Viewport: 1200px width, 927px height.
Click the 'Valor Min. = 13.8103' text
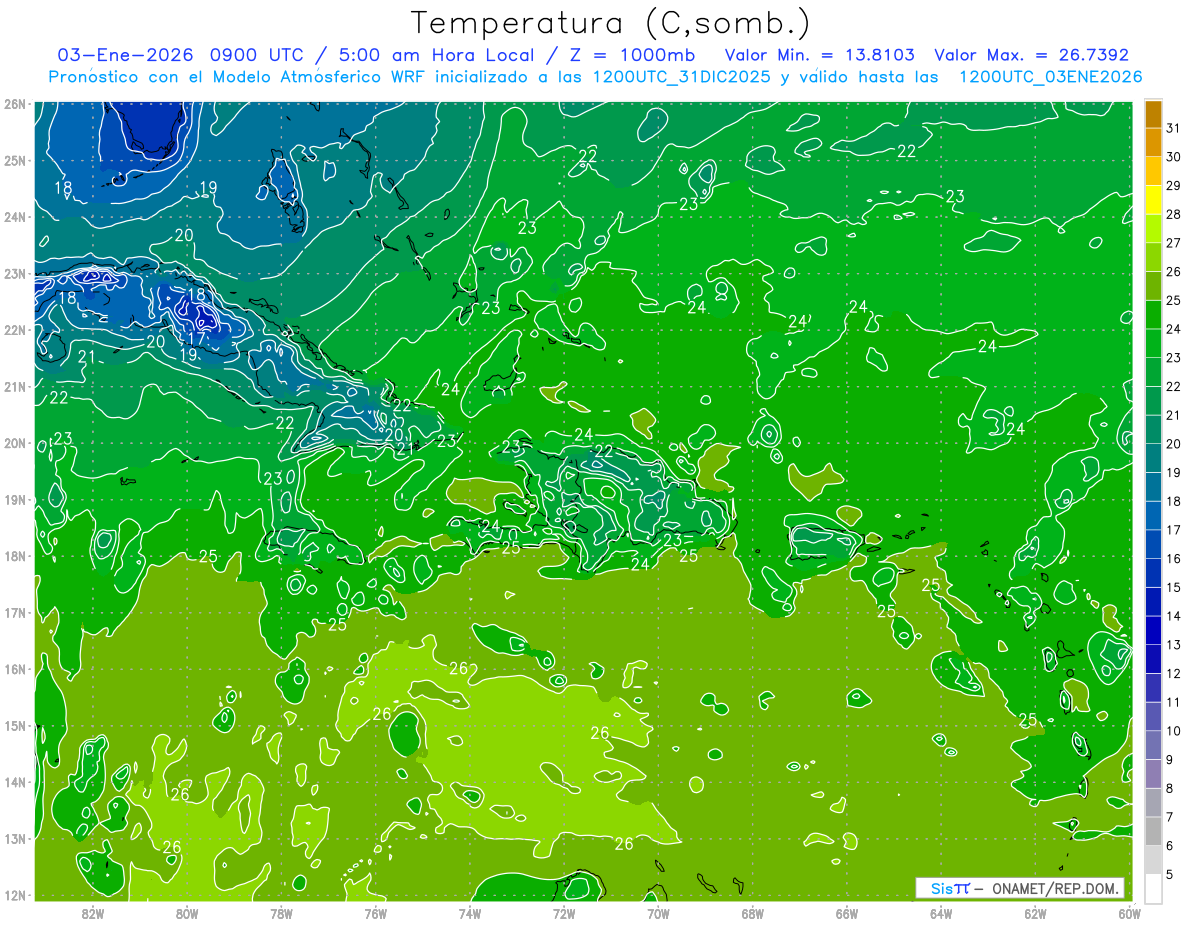821,55
